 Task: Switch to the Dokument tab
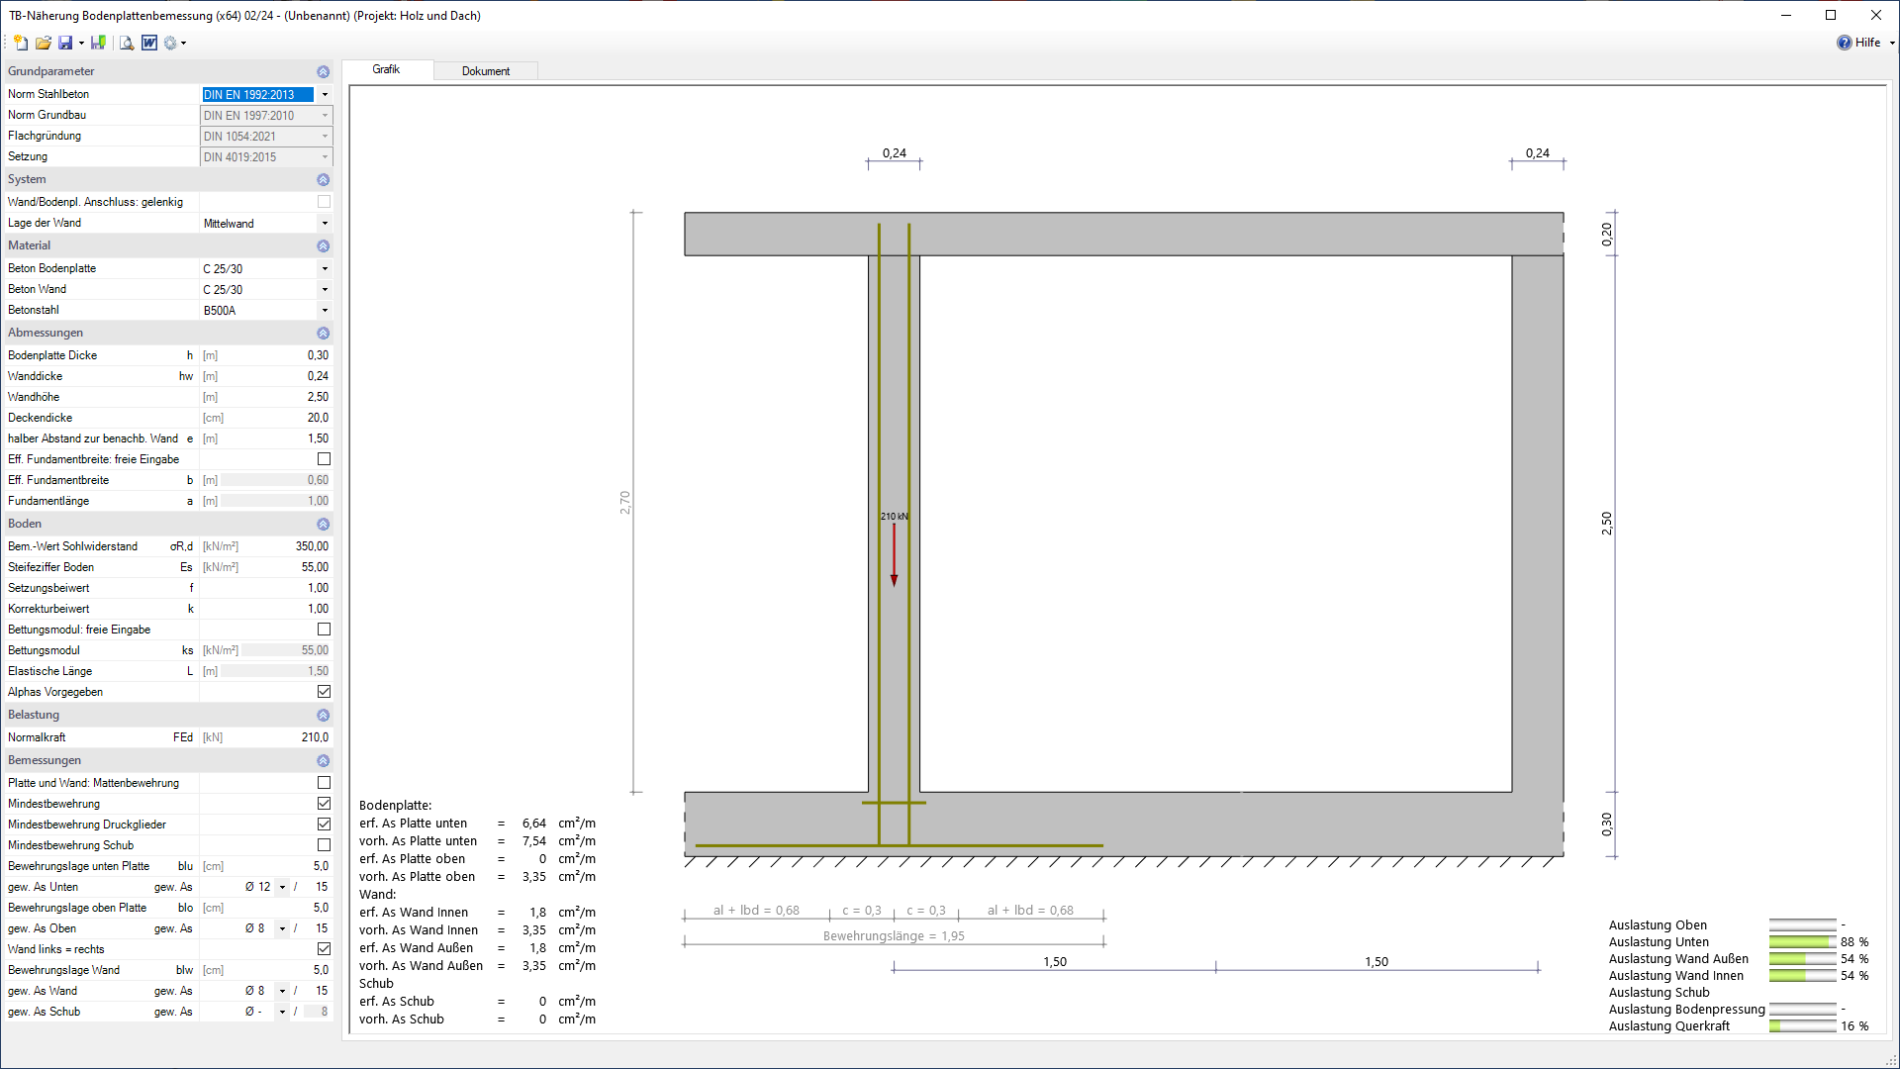[x=485, y=71]
